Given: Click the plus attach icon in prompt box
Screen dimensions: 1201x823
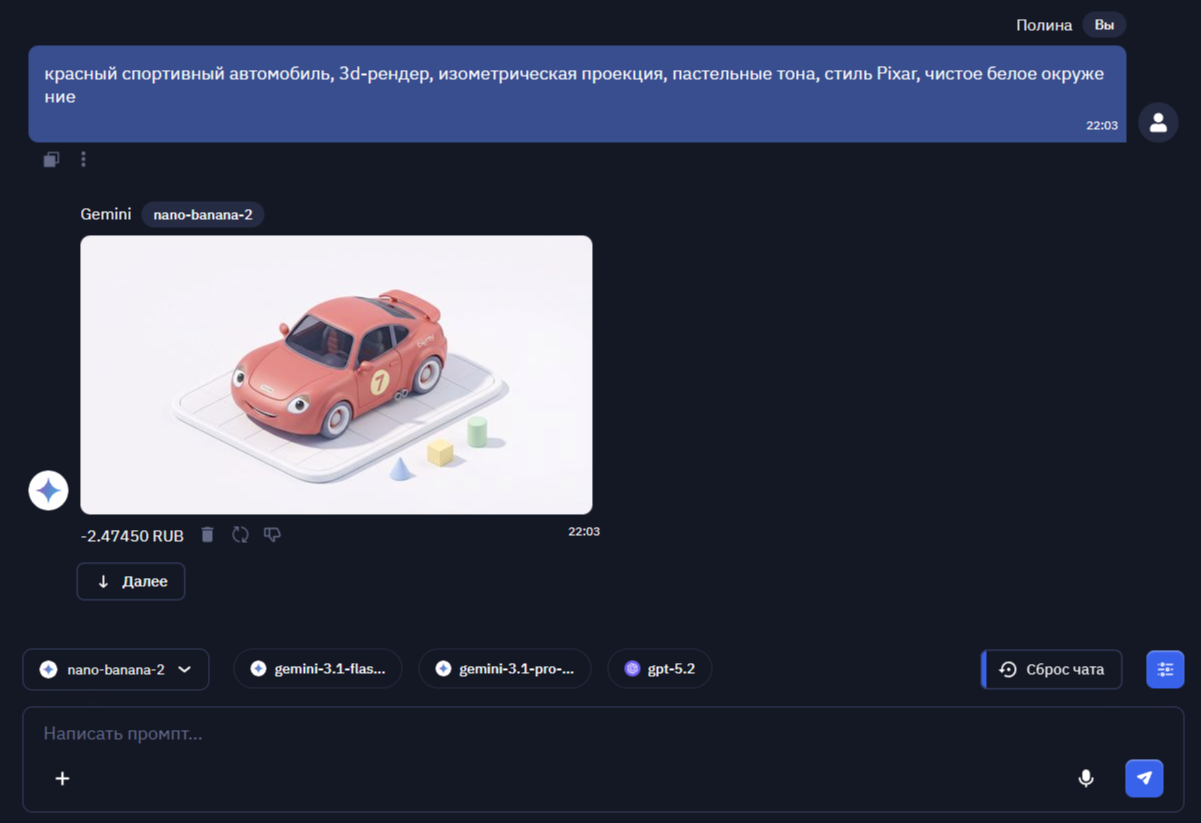Looking at the screenshot, I should pos(62,778).
